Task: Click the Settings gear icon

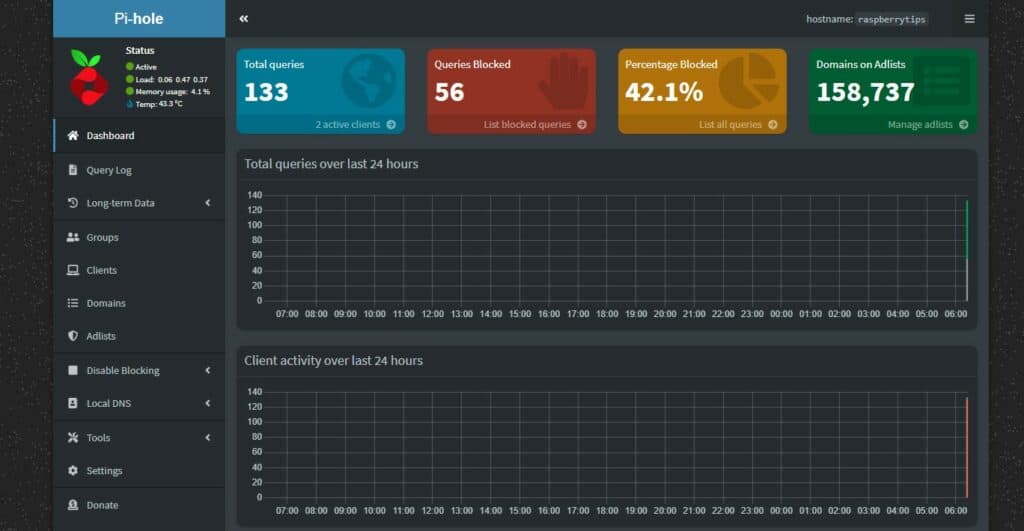Action: (72, 470)
